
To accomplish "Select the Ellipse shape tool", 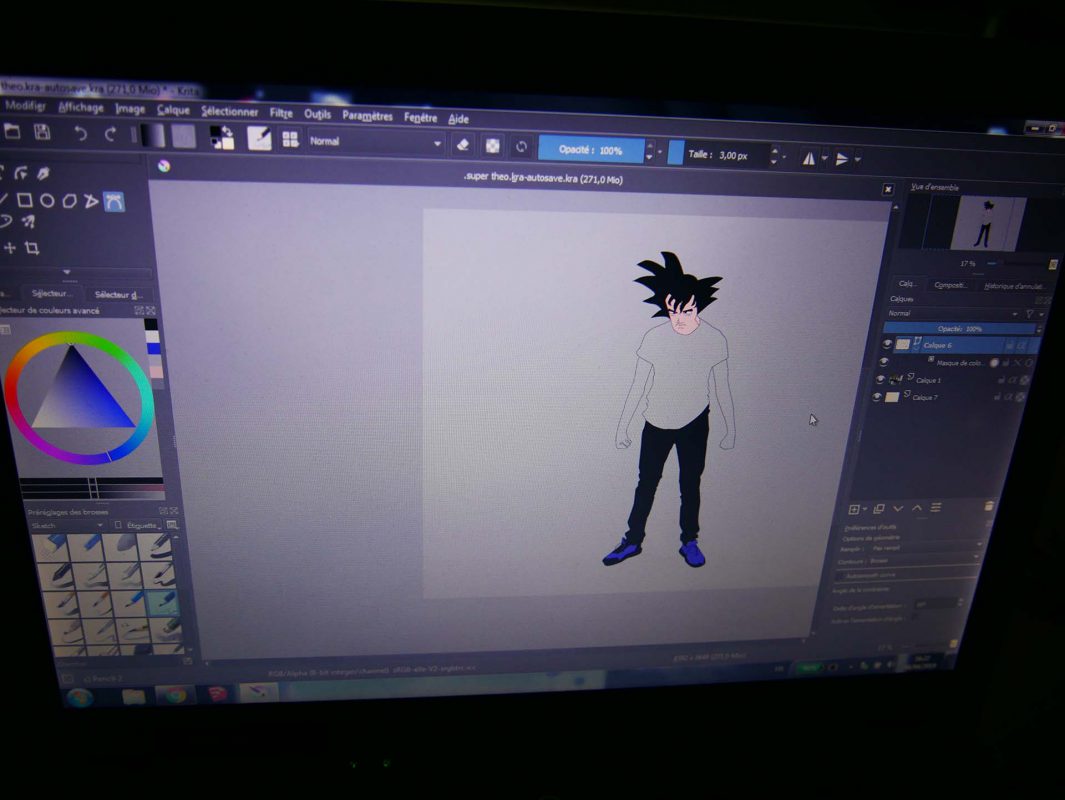I will tap(47, 200).
